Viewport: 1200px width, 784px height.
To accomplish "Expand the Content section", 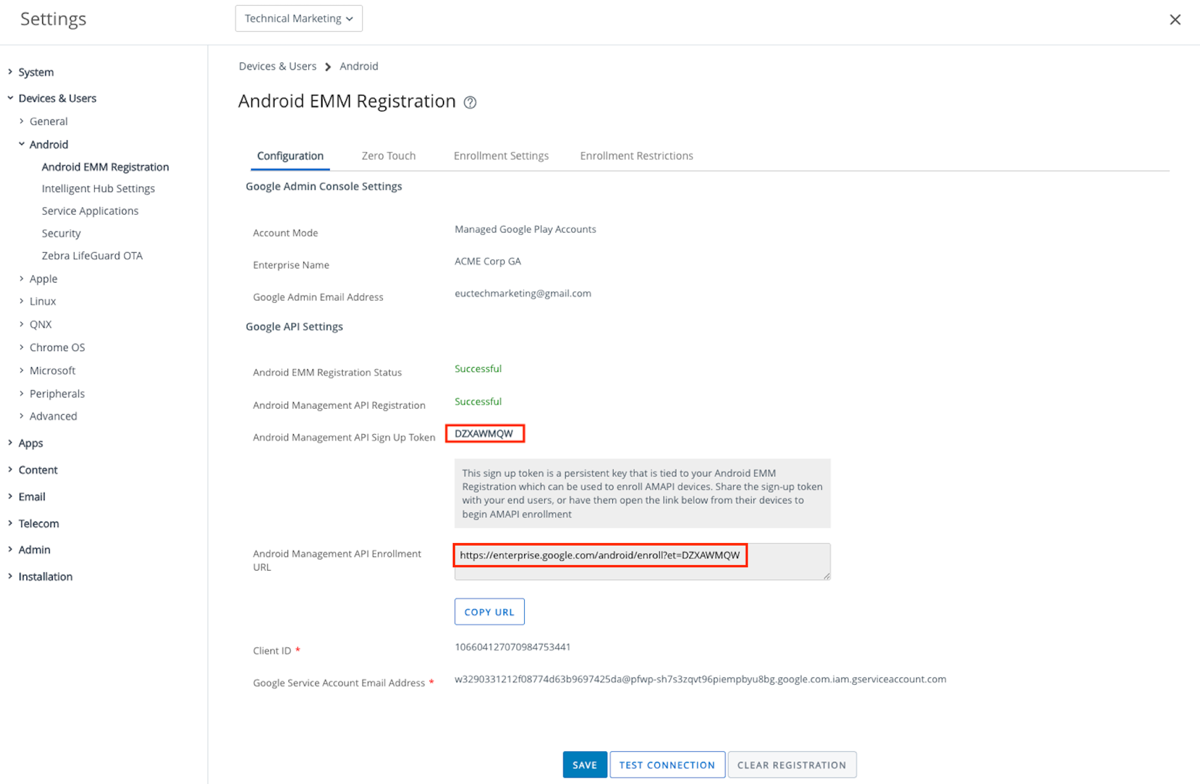I will coord(38,470).
